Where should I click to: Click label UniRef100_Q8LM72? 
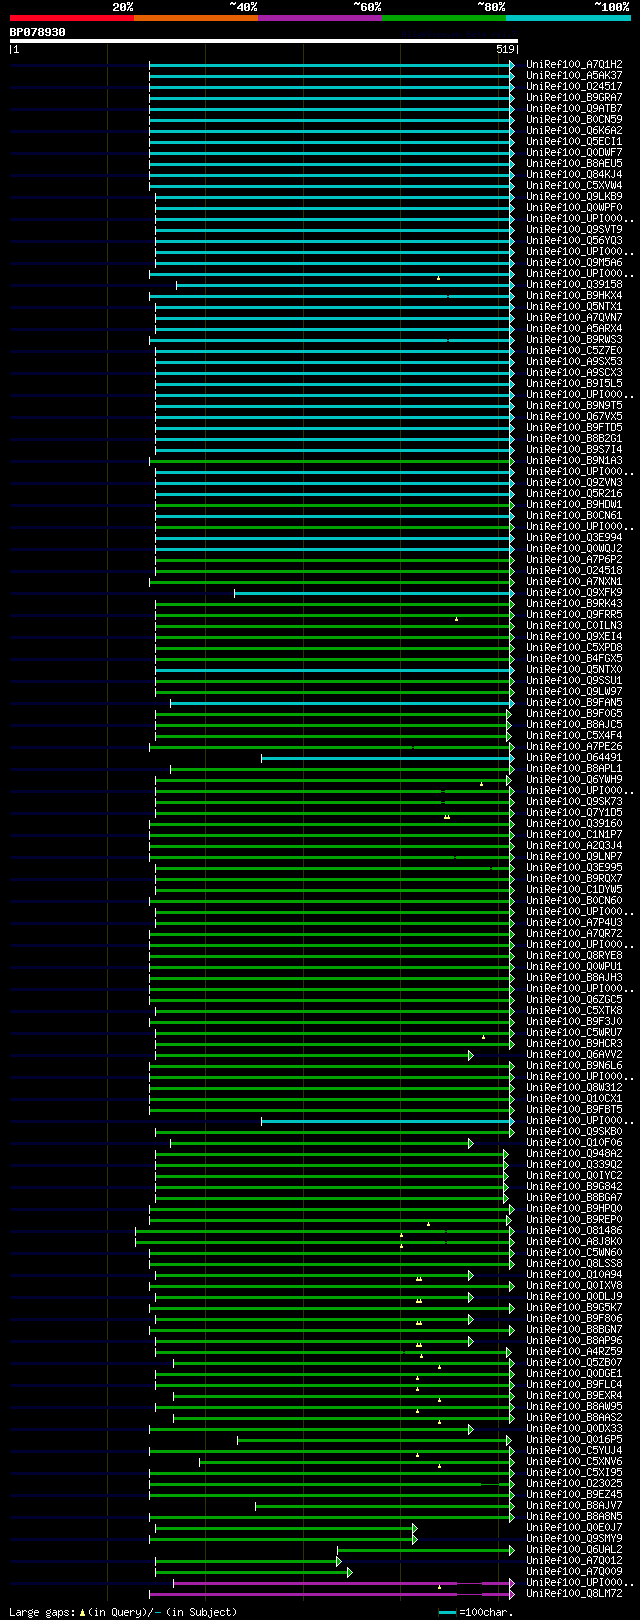click(575, 1594)
